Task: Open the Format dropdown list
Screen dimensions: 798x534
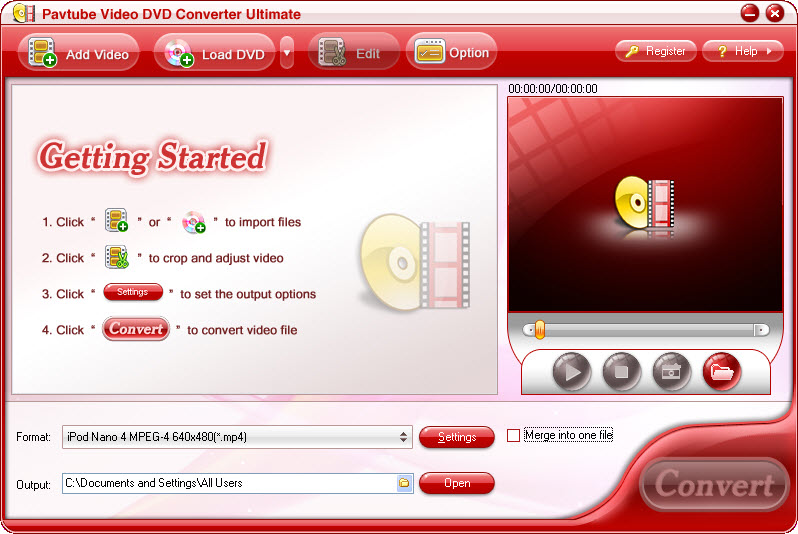Action: click(237, 437)
